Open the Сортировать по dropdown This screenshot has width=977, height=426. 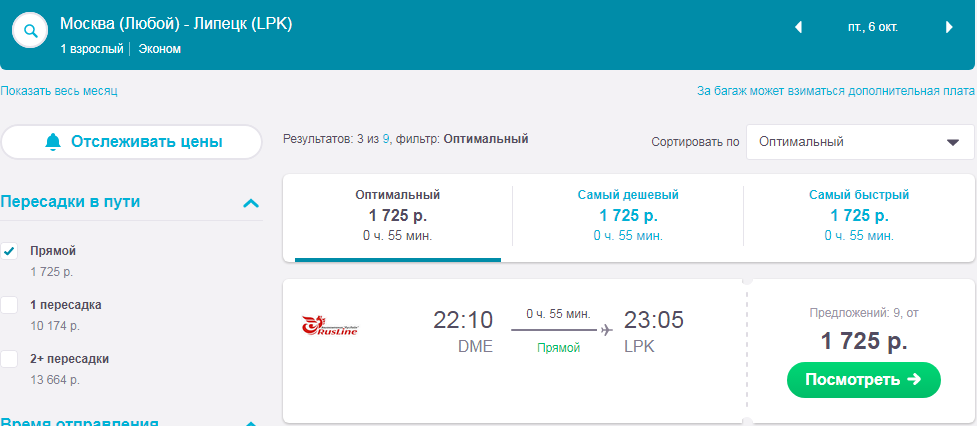click(860, 142)
